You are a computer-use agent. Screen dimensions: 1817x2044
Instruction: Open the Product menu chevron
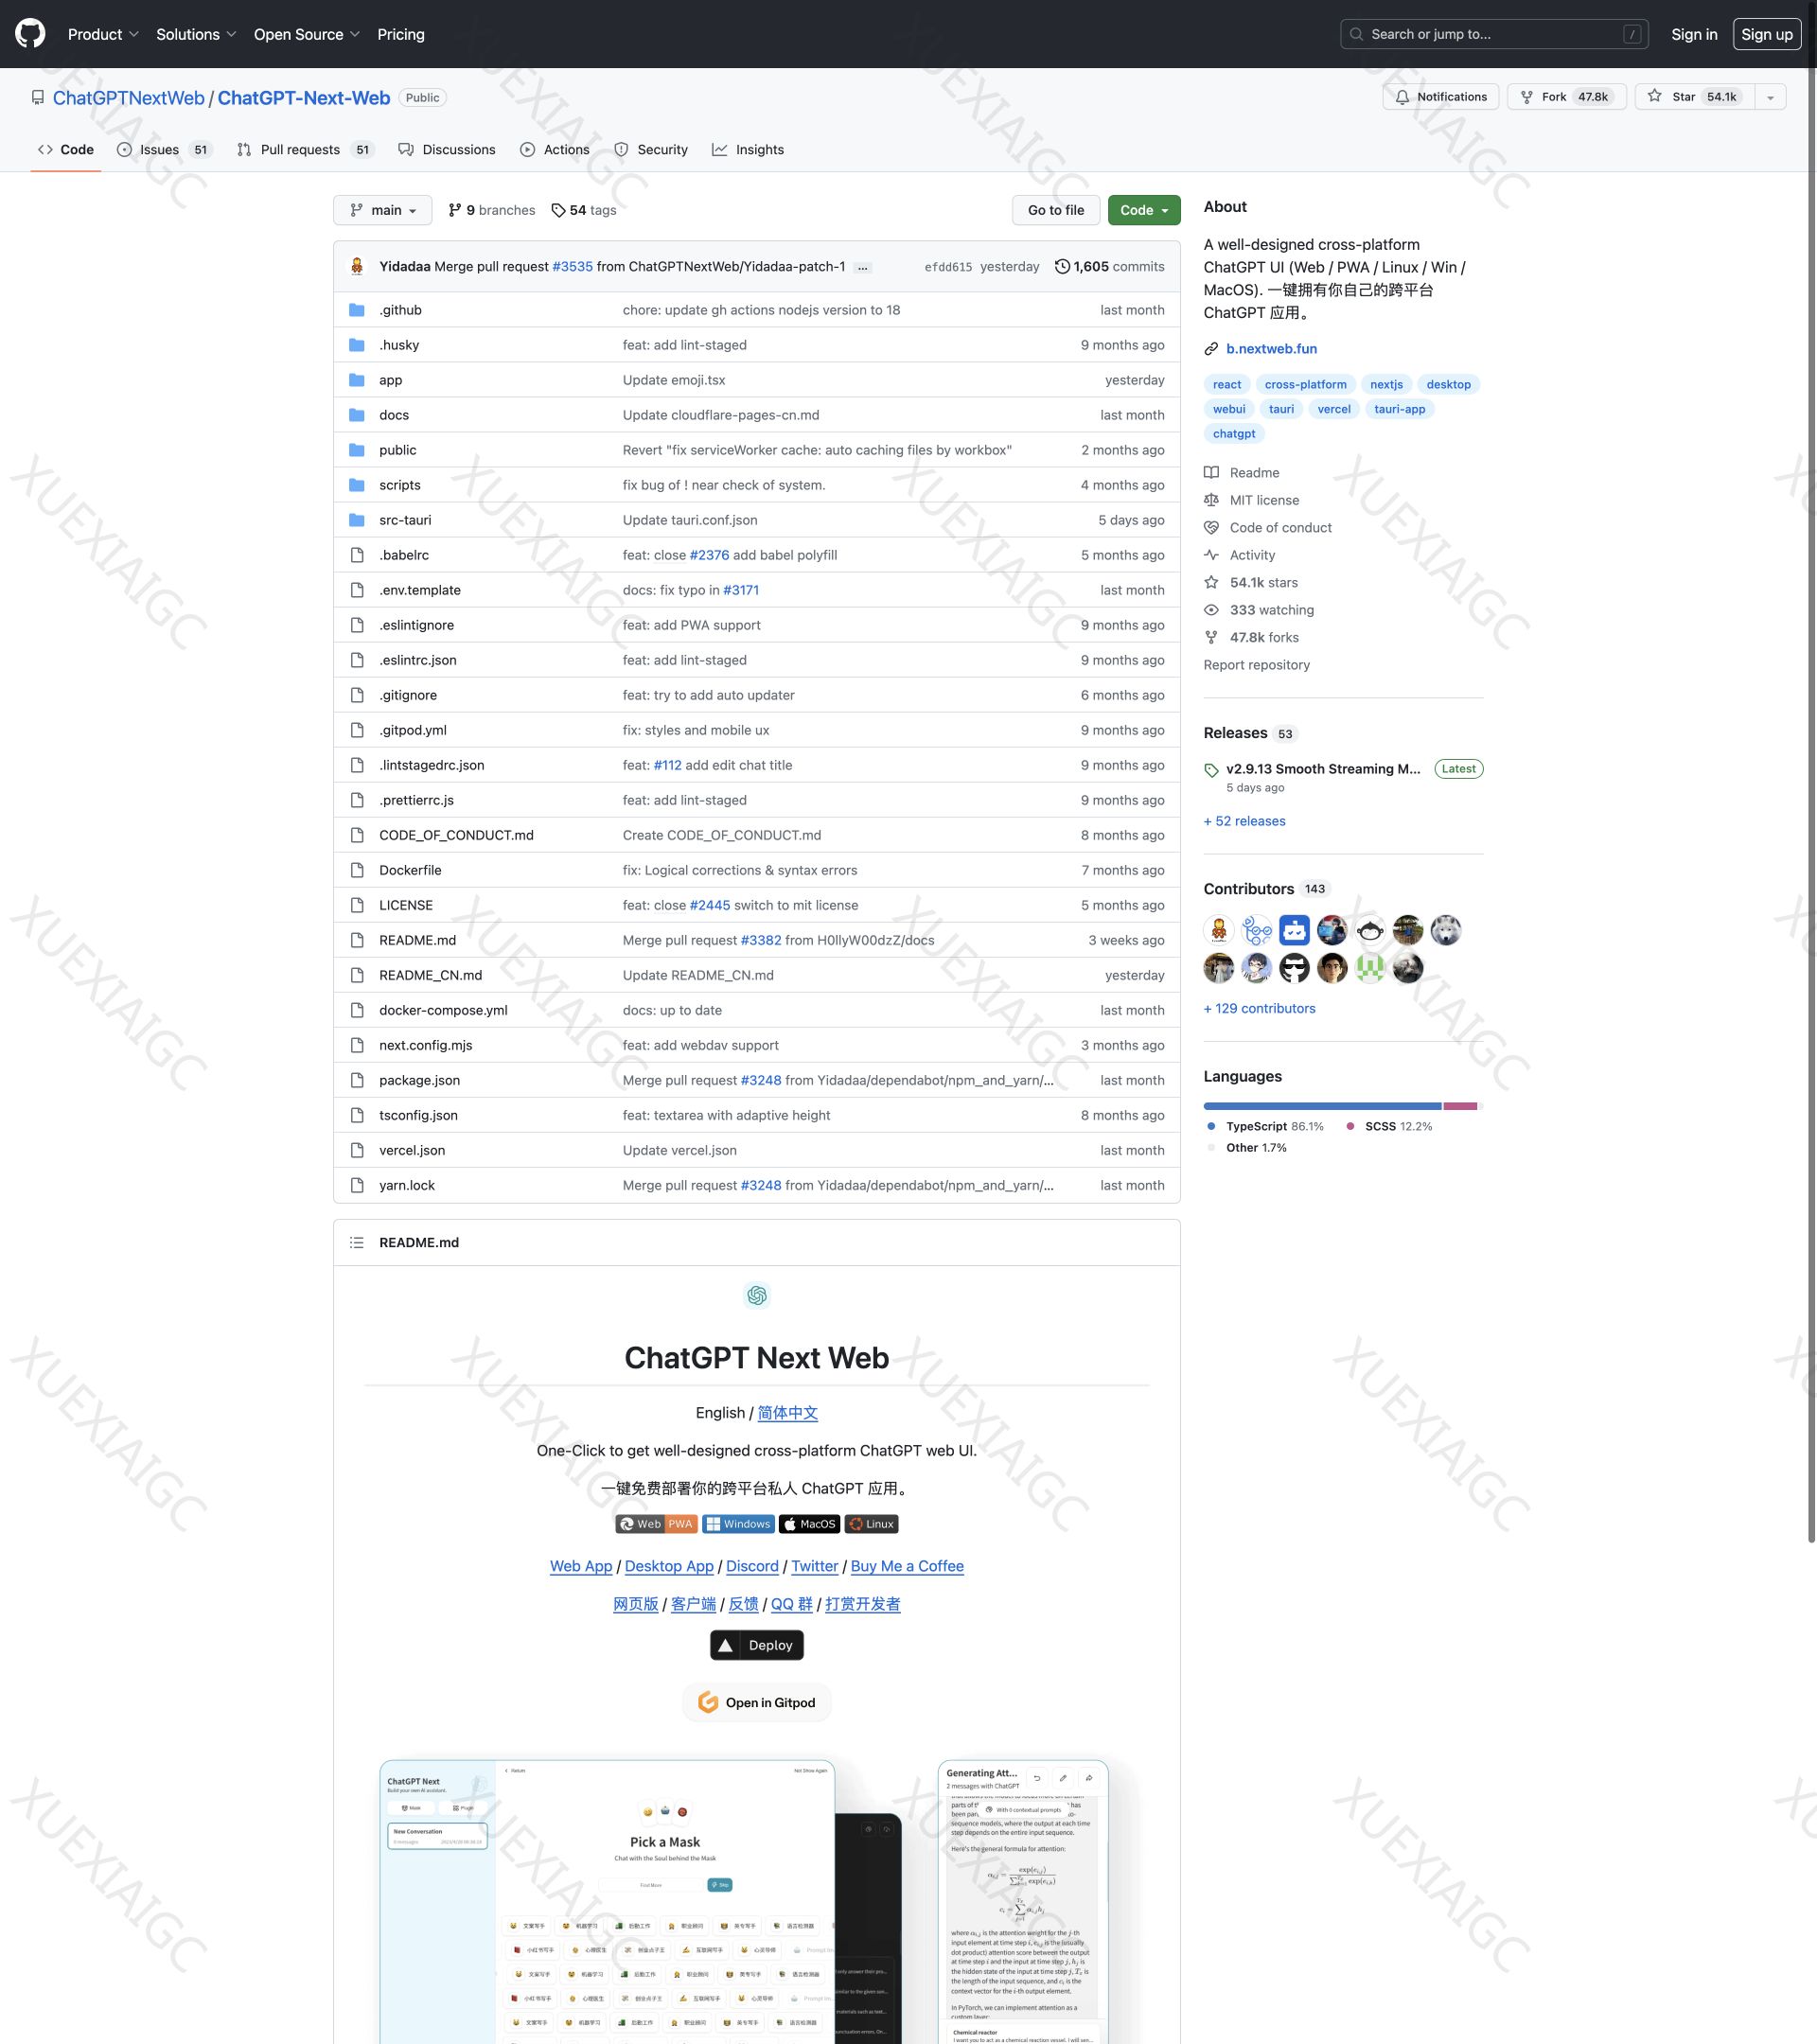point(135,33)
